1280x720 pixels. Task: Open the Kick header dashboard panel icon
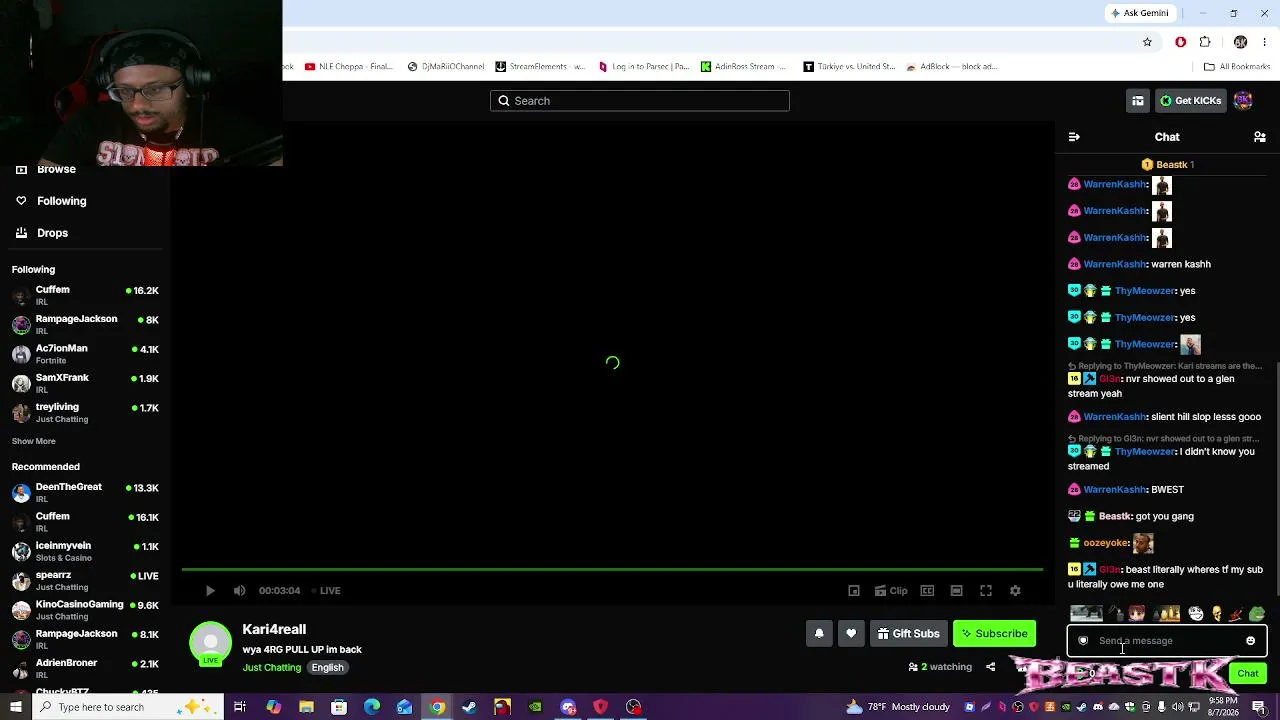(1138, 101)
